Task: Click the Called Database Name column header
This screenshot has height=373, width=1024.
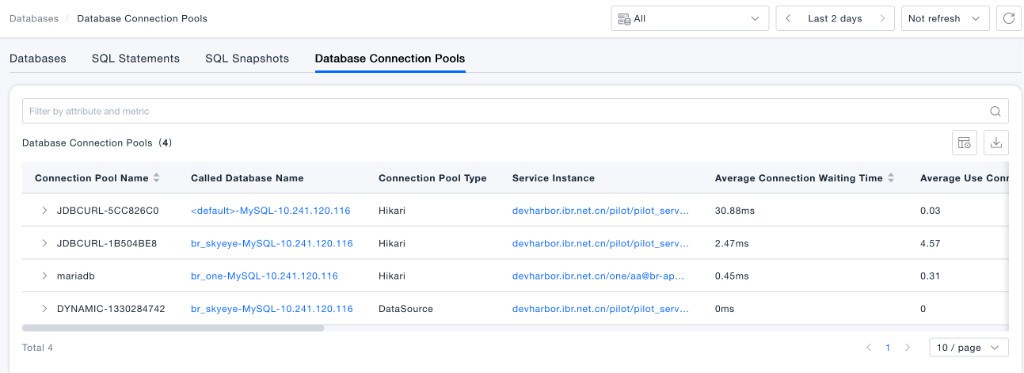Action: (x=247, y=178)
